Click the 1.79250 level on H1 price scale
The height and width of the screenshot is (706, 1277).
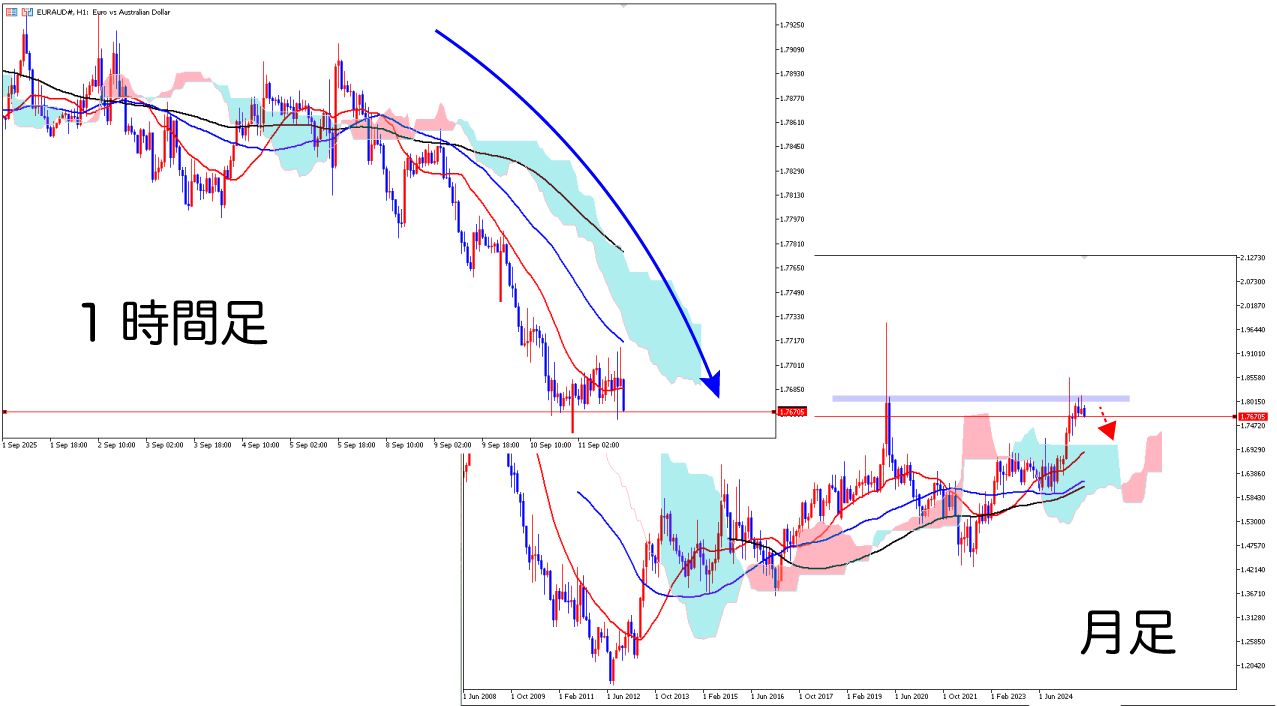pyautogui.click(x=793, y=25)
